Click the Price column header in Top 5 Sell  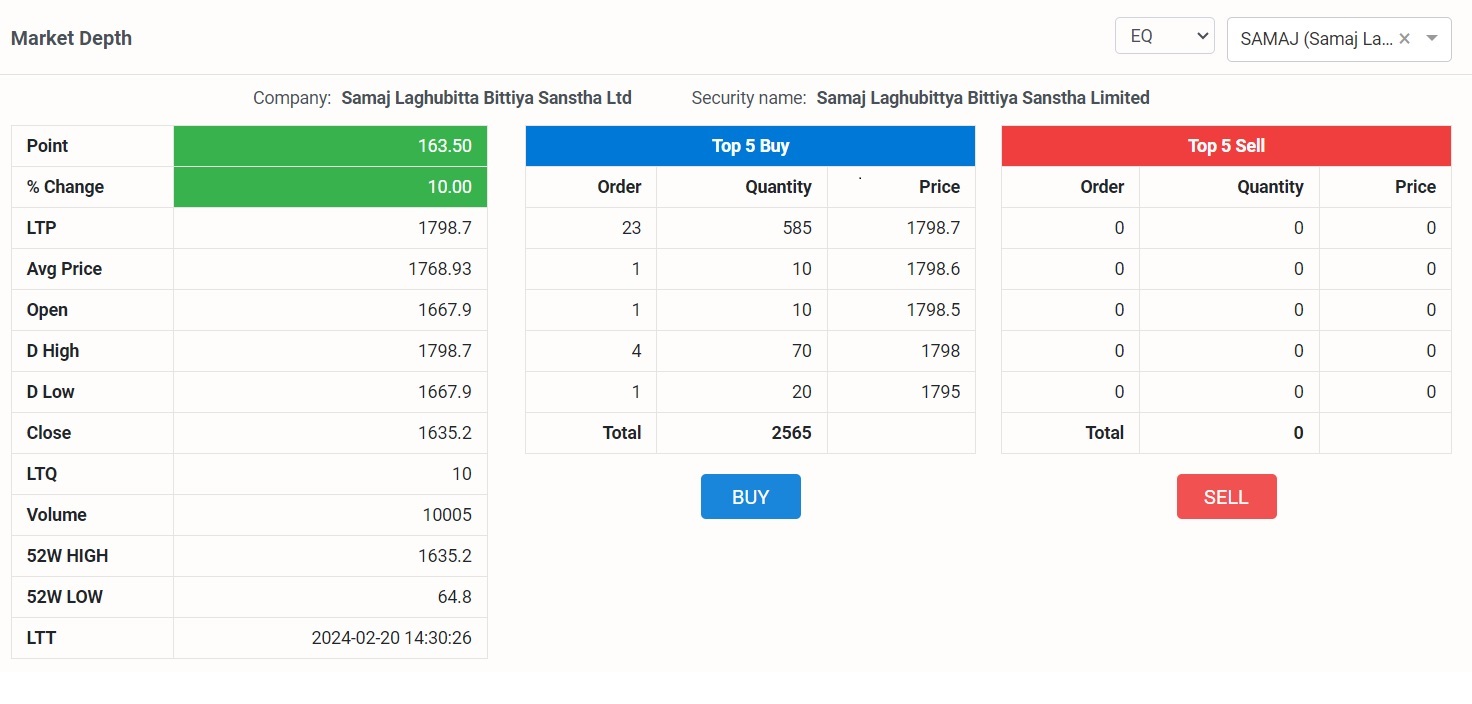[x=1415, y=187]
